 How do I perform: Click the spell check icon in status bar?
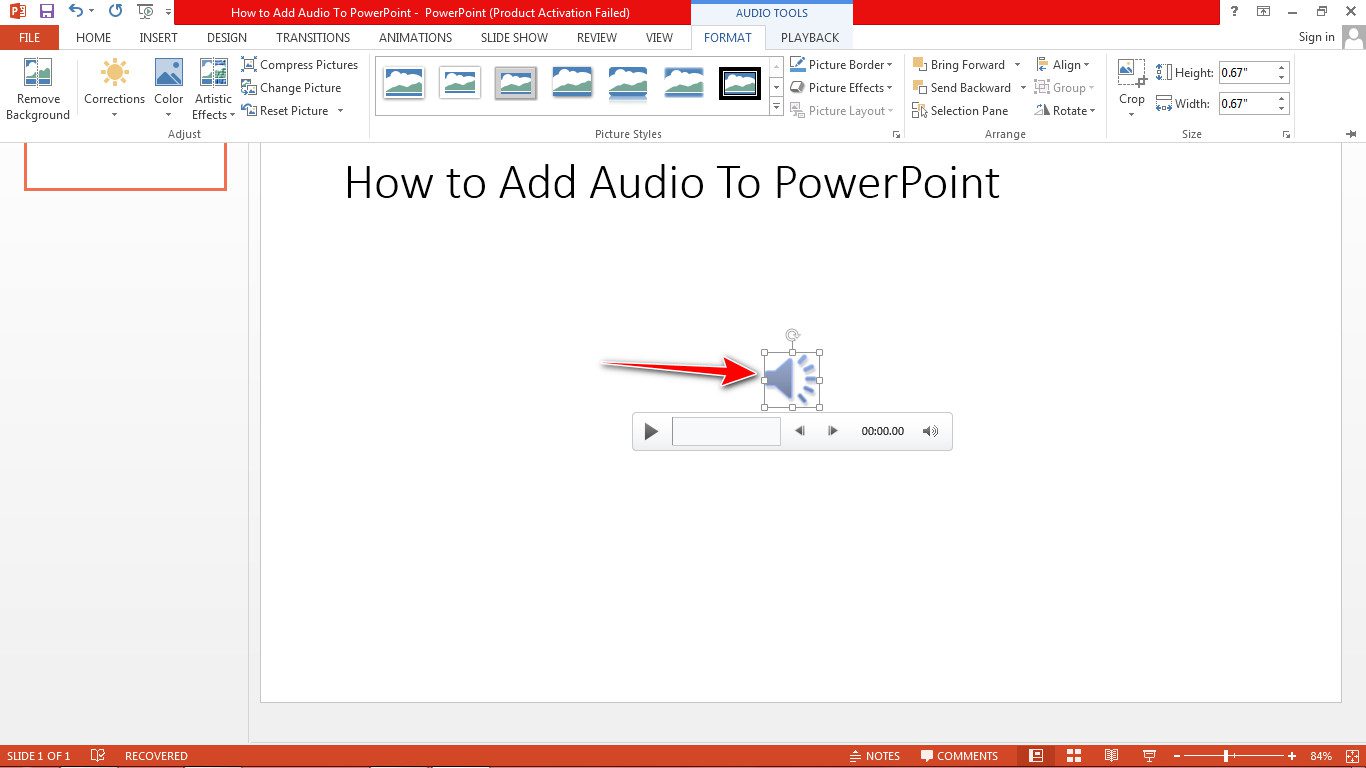98,756
